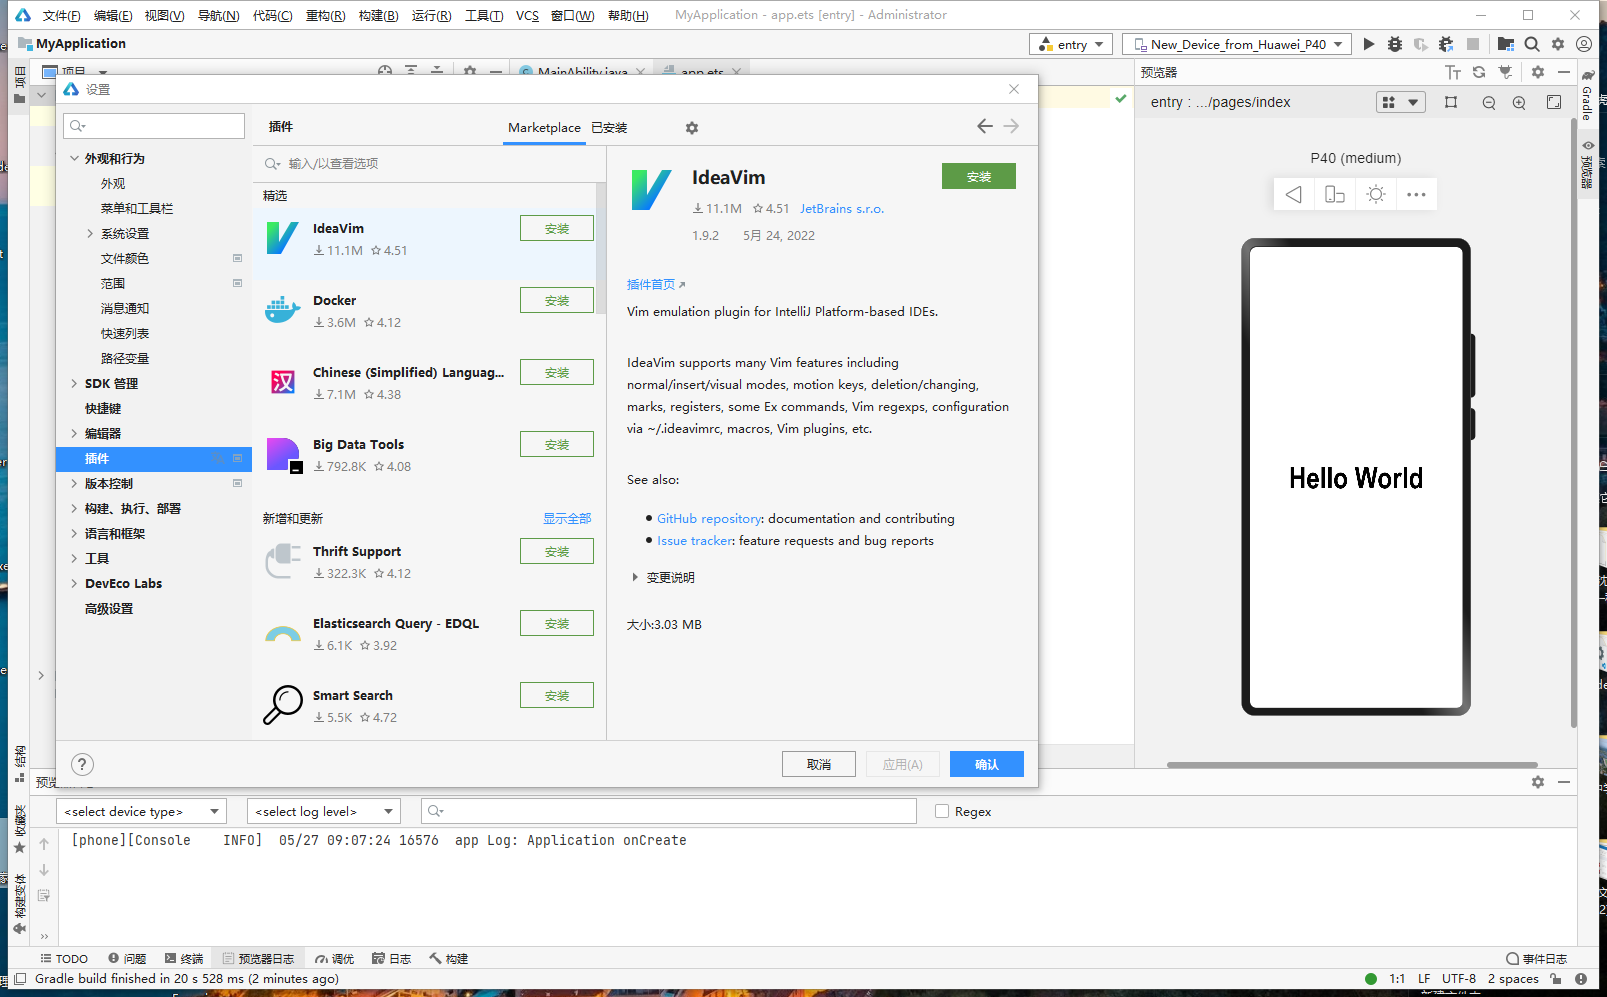Switch to the 已安装 tab

coord(609,127)
